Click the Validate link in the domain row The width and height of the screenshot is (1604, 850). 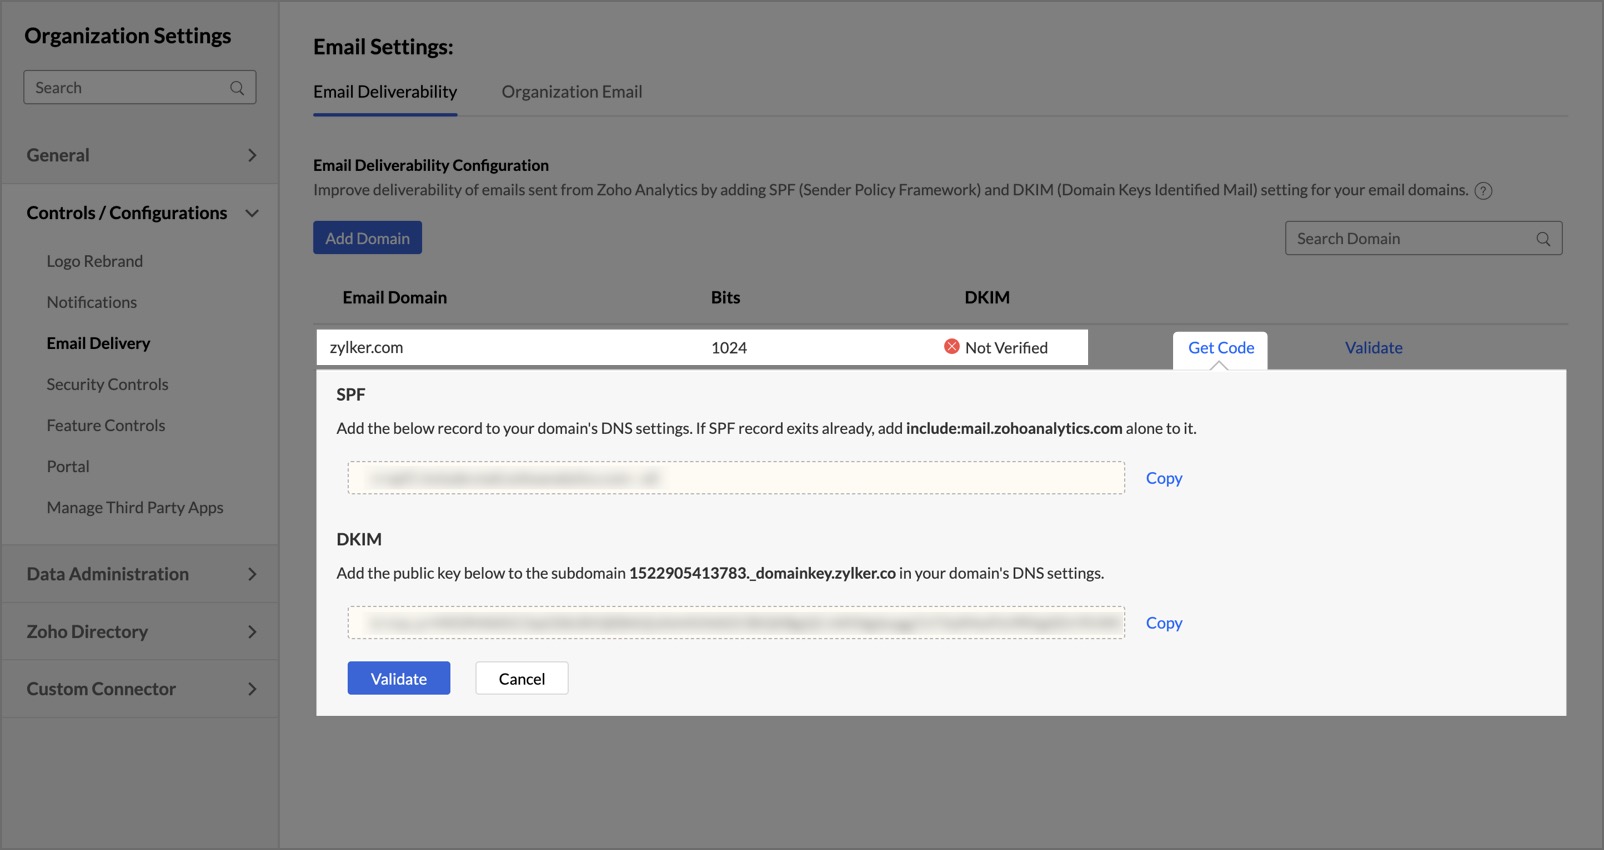pos(1373,348)
